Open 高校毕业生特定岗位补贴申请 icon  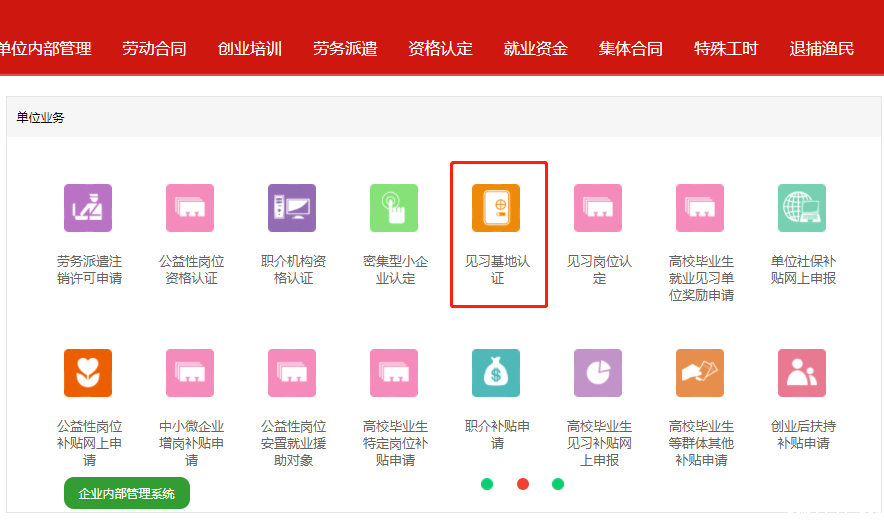pyautogui.click(x=394, y=373)
